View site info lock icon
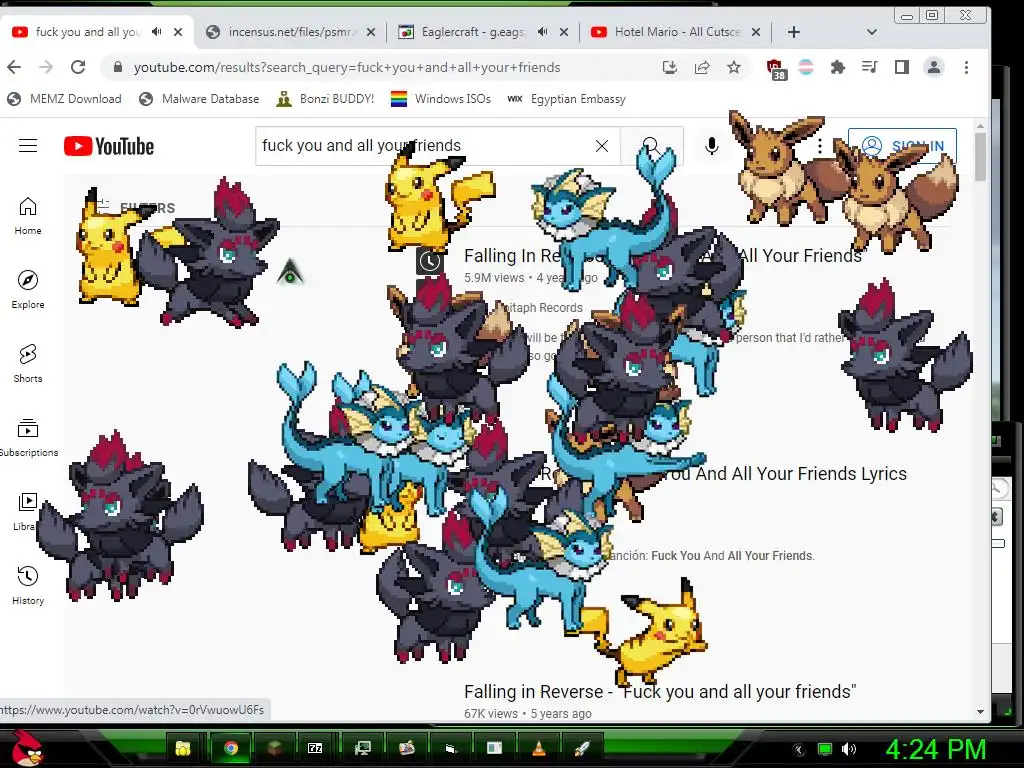 118,67
